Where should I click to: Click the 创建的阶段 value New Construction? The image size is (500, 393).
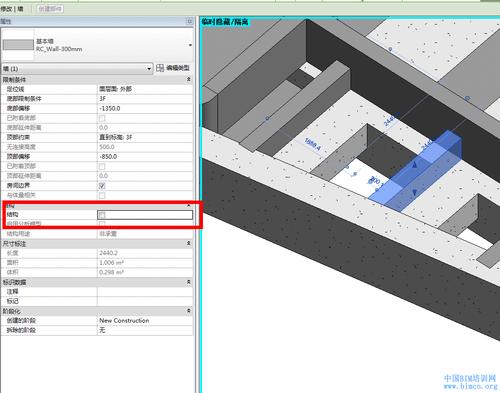(x=145, y=321)
